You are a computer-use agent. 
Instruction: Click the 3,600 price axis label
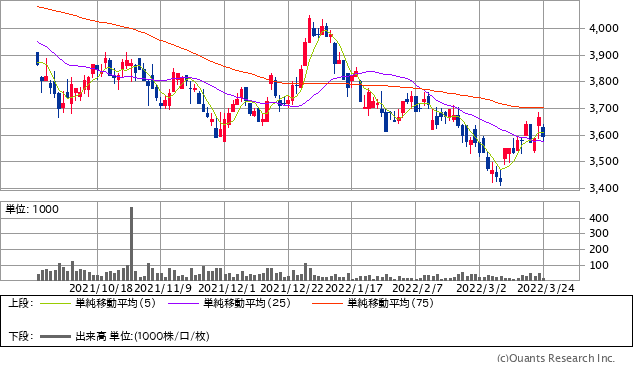click(x=604, y=135)
